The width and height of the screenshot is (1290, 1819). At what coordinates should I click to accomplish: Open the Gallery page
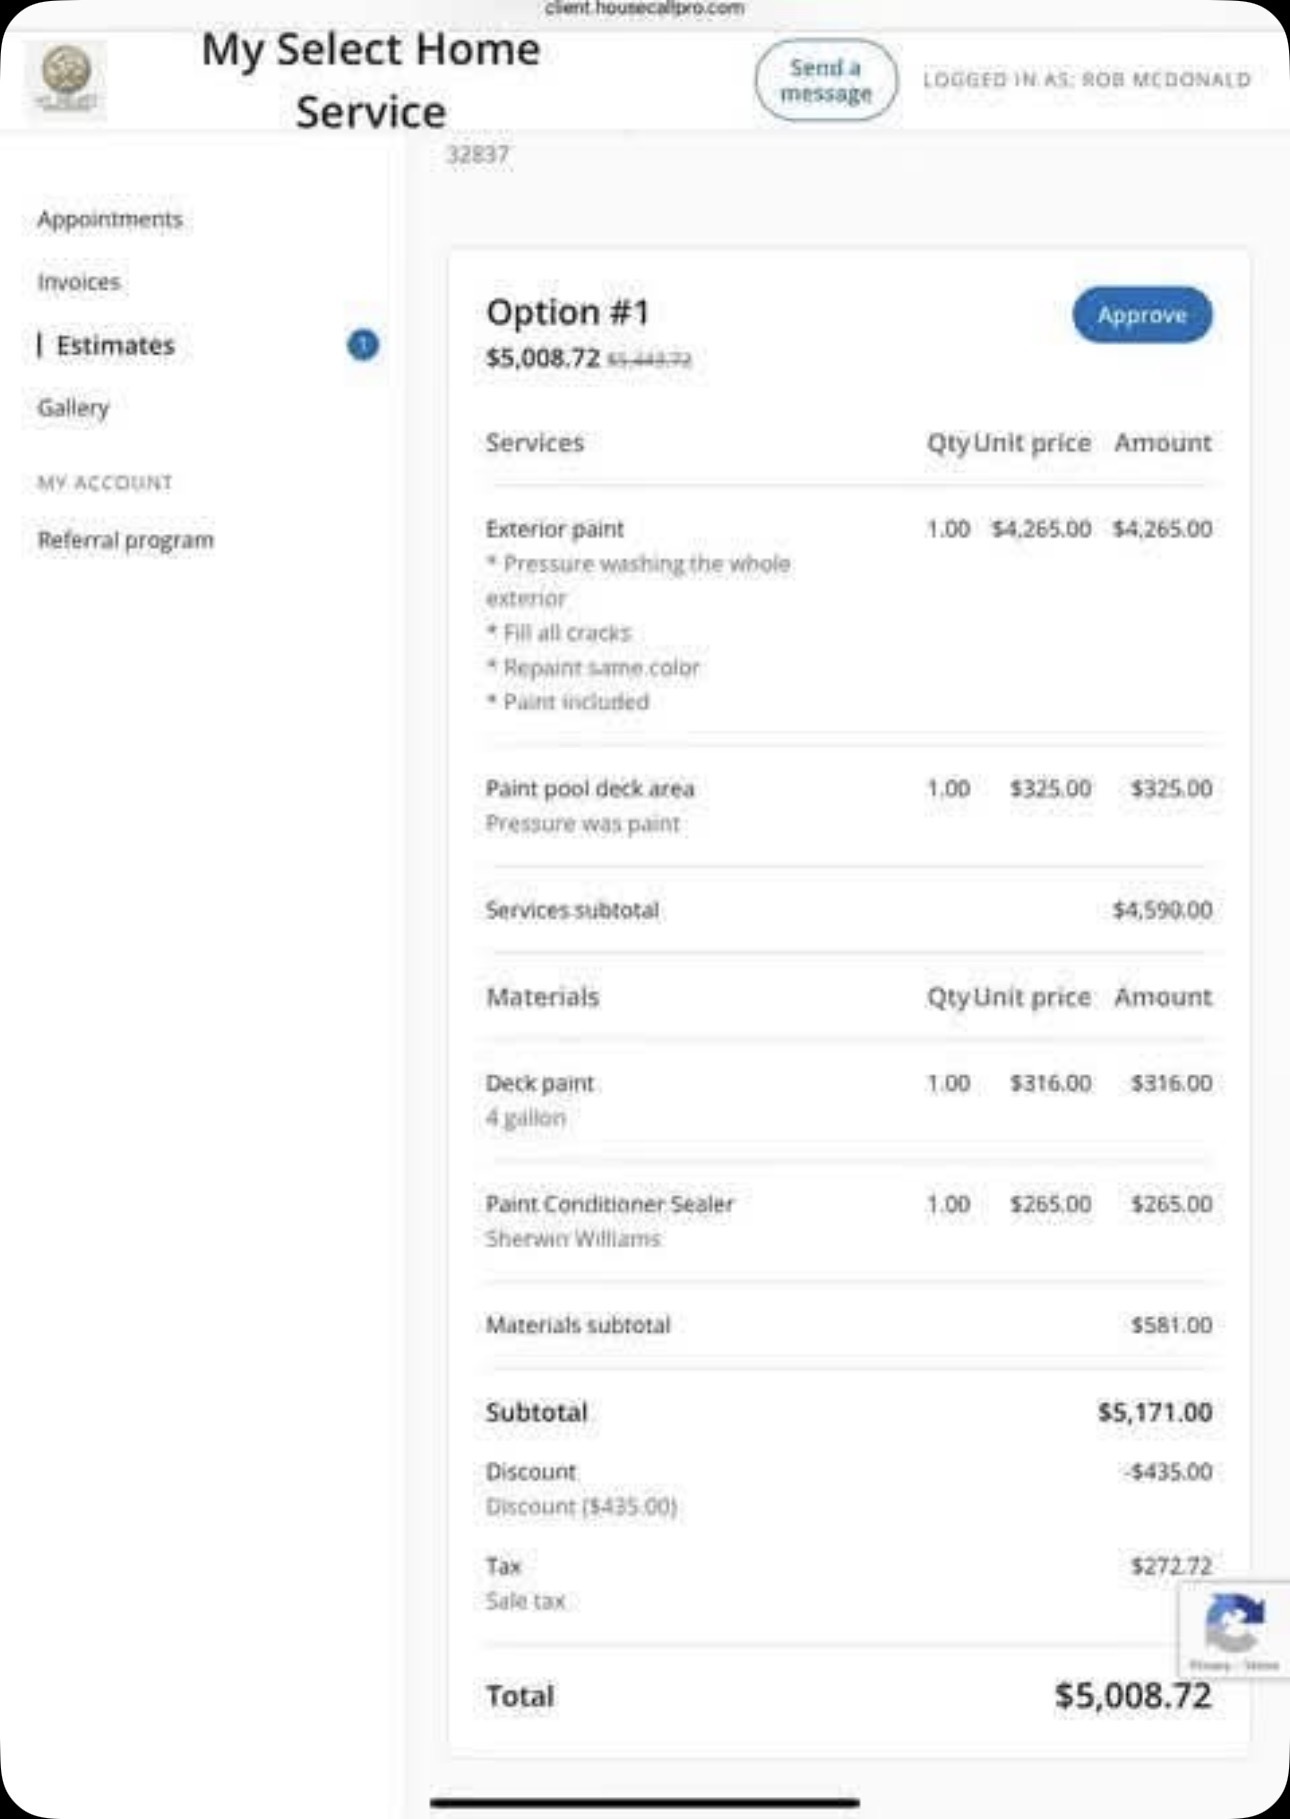point(73,408)
